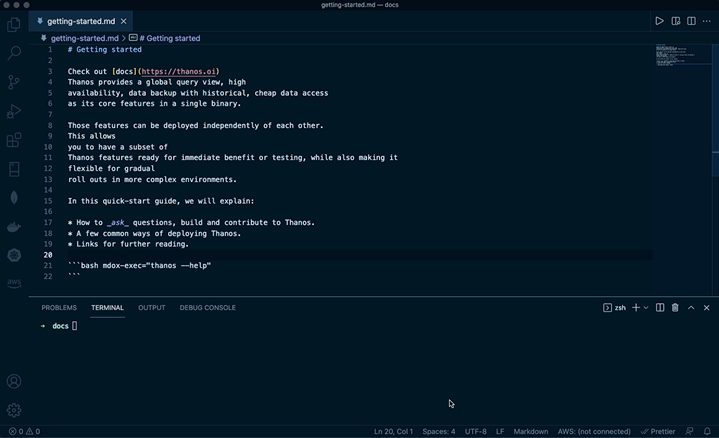Select the getting-started.md editor tab
Image resolution: width=719 pixels, height=438 pixels.
[x=81, y=21]
